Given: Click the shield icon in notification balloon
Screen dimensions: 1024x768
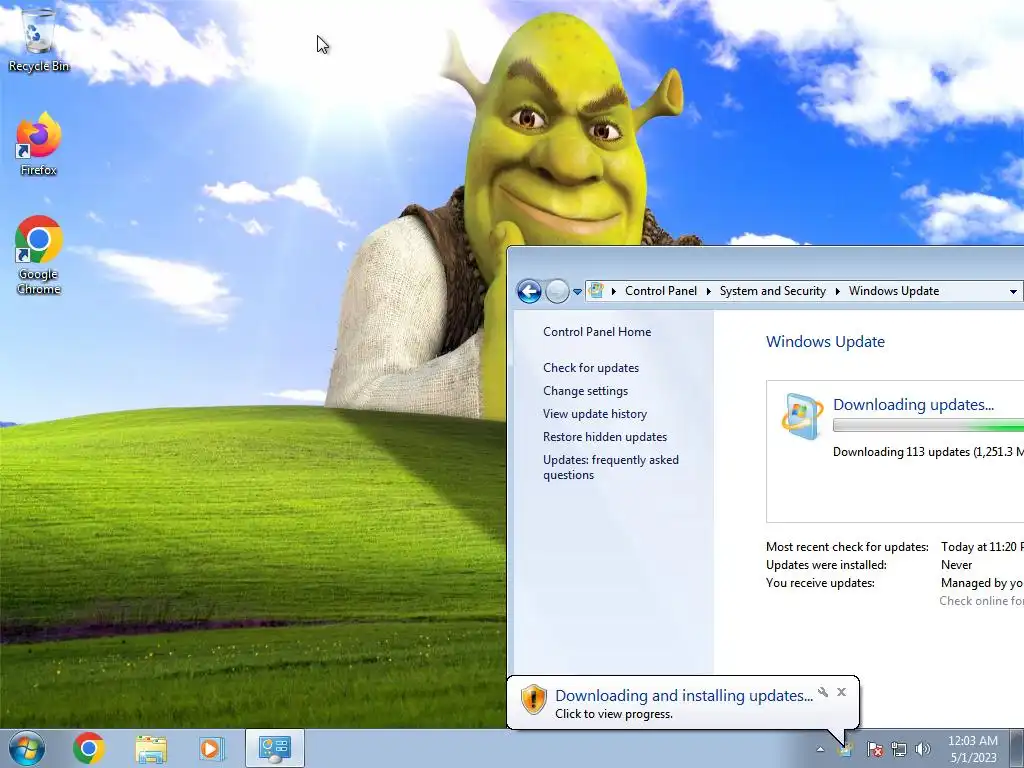Looking at the screenshot, I should (534, 699).
